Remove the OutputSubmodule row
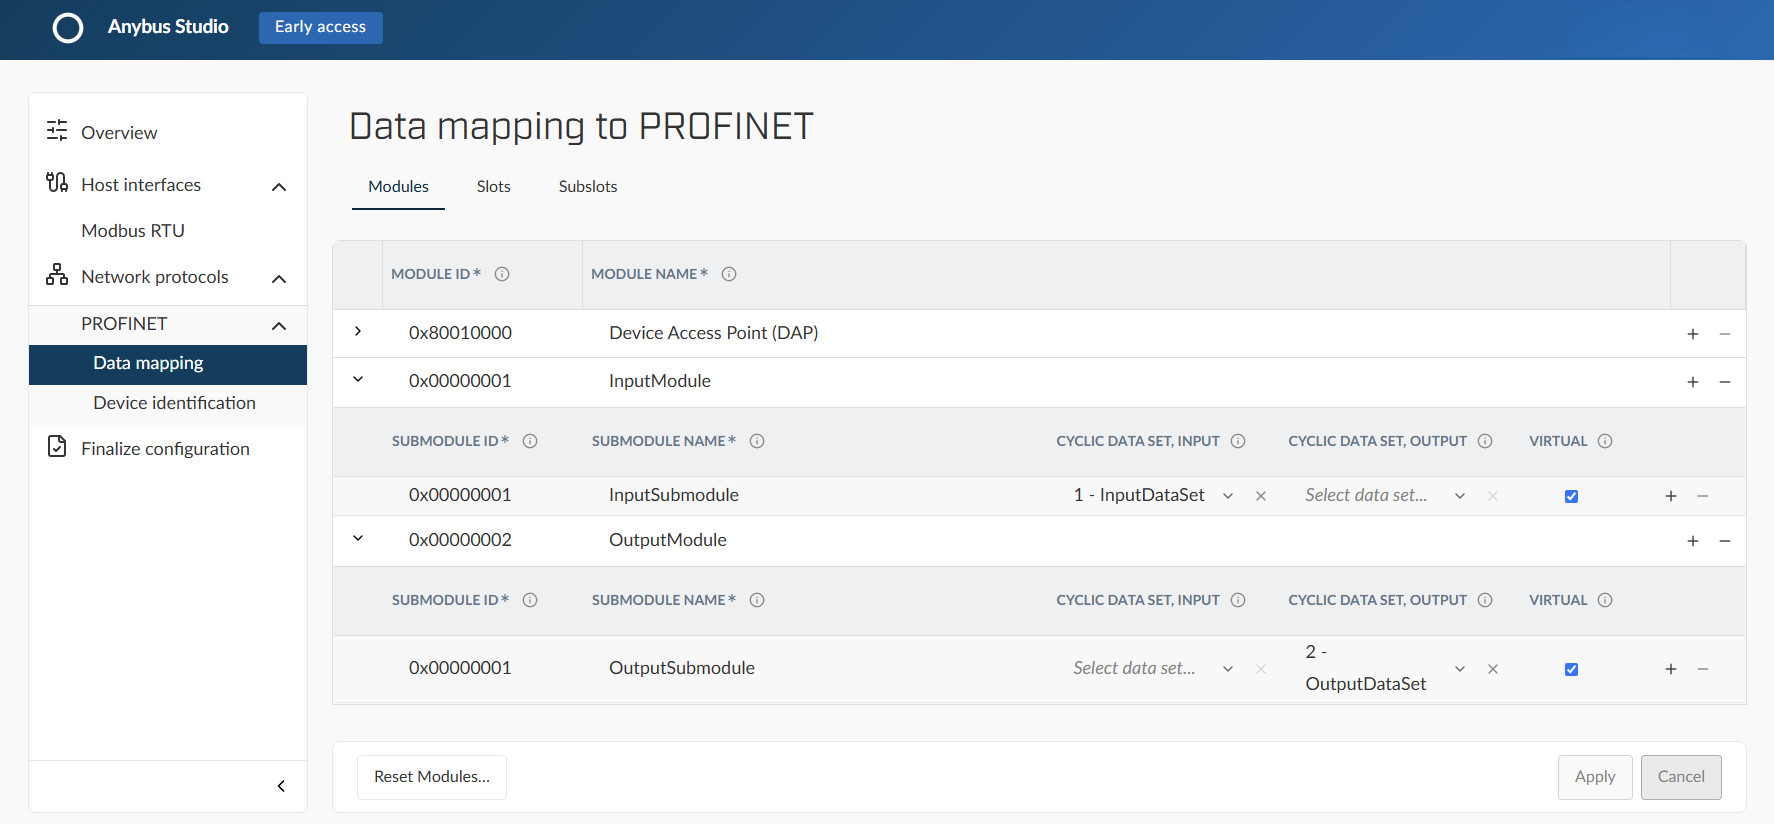Viewport: 1774px width, 824px height. (1703, 669)
